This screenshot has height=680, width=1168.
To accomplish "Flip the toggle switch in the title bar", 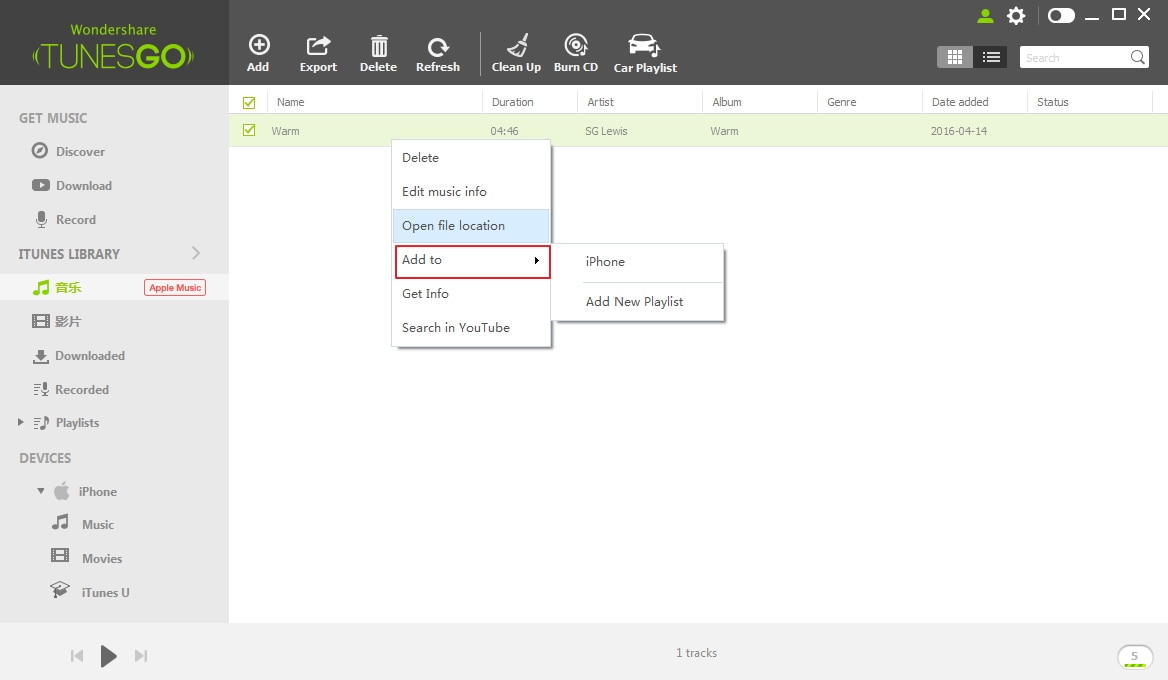I will tap(1061, 16).
